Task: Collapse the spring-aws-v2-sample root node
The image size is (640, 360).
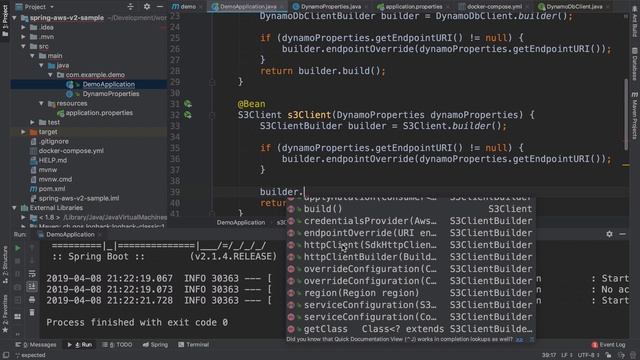Action: (x=14, y=18)
